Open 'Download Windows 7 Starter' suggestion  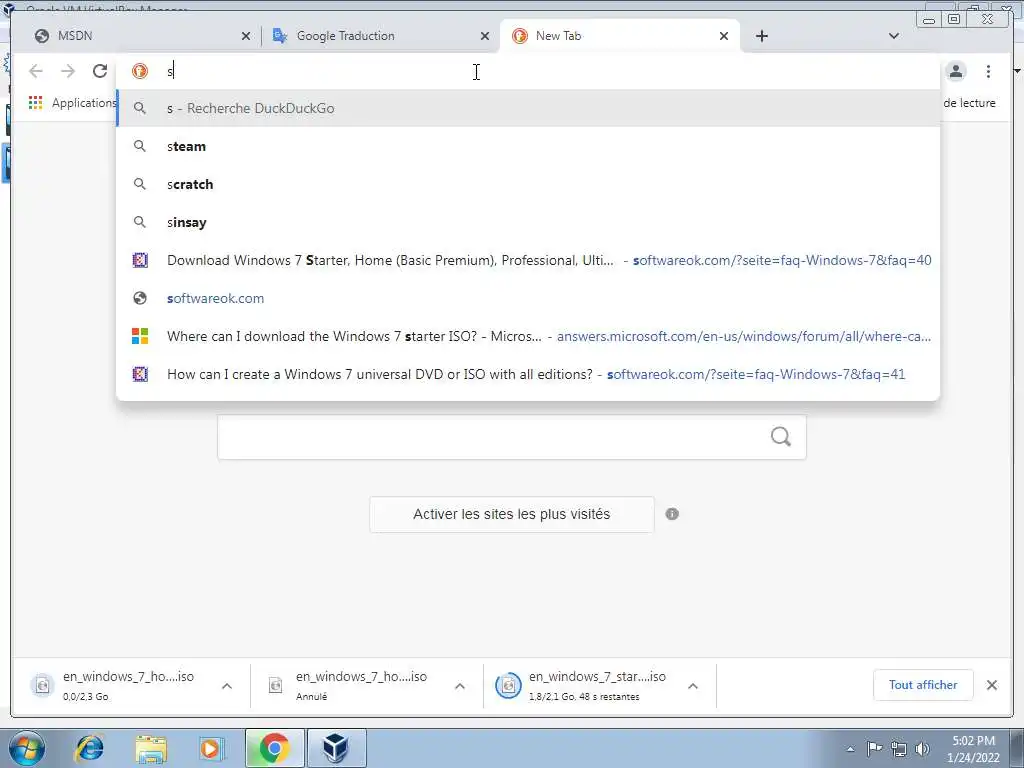click(x=528, y=260)
